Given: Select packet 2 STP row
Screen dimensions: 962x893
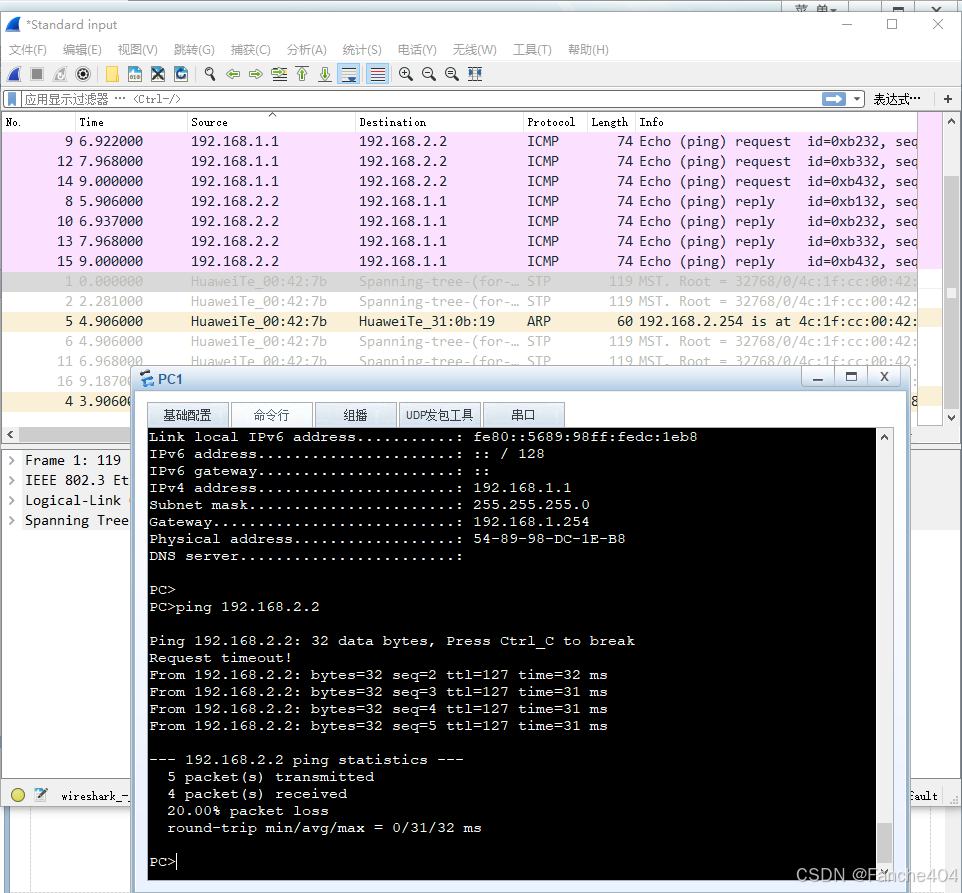Looking at the screenshot, I should [x=460, y=301].
